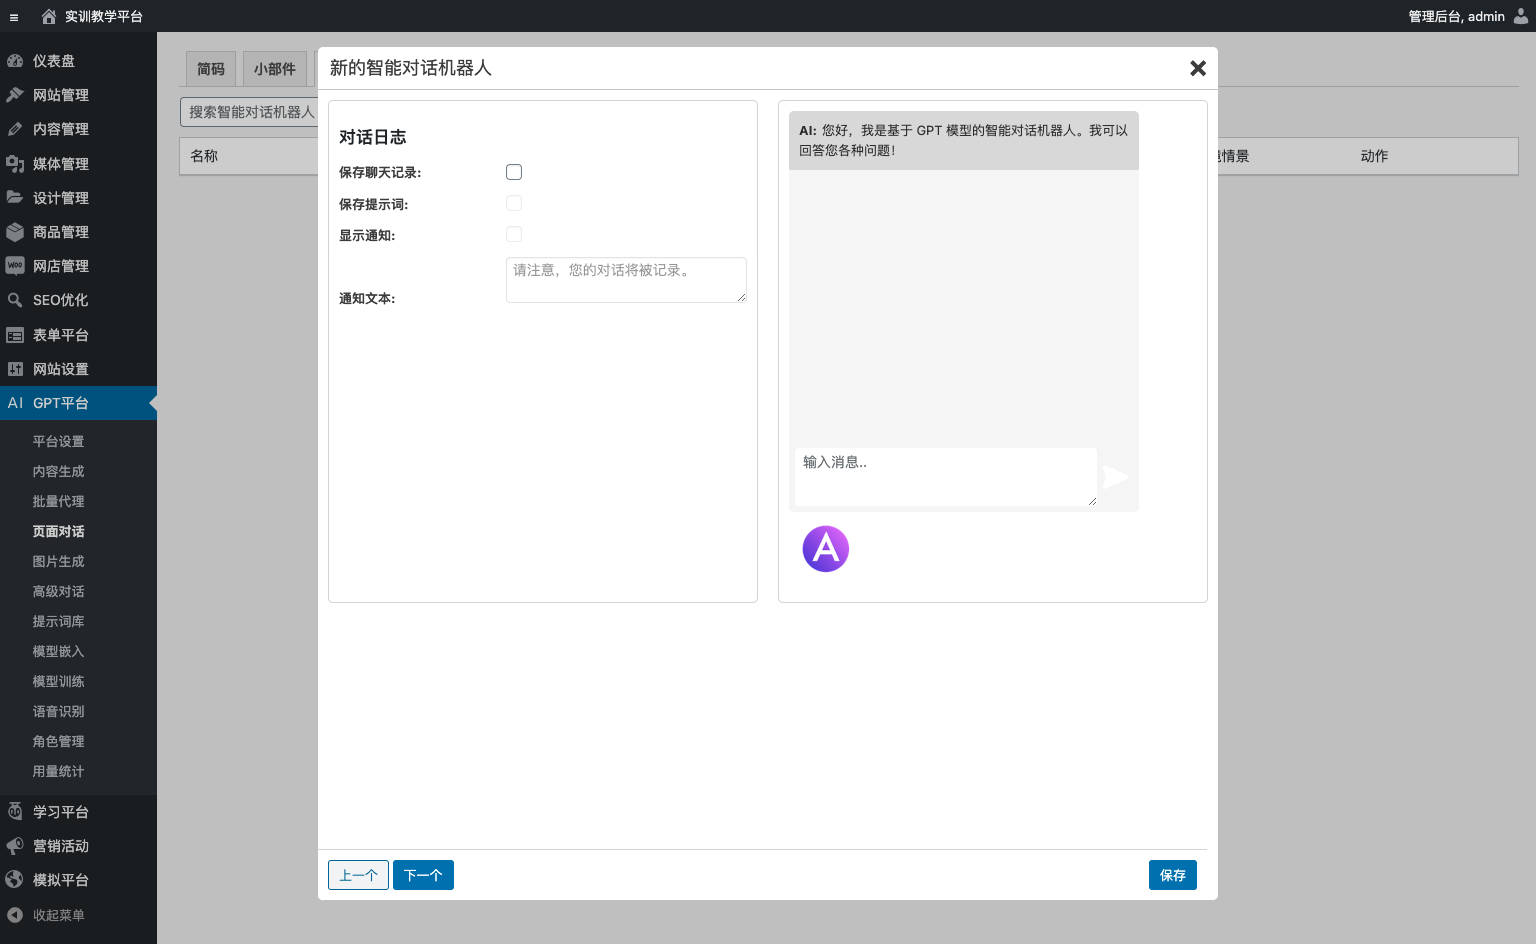This screenshot has width=1536, height=944.
Task: Click the 商品管理 box icon in sidebar
Action: (x=15, y=232)
